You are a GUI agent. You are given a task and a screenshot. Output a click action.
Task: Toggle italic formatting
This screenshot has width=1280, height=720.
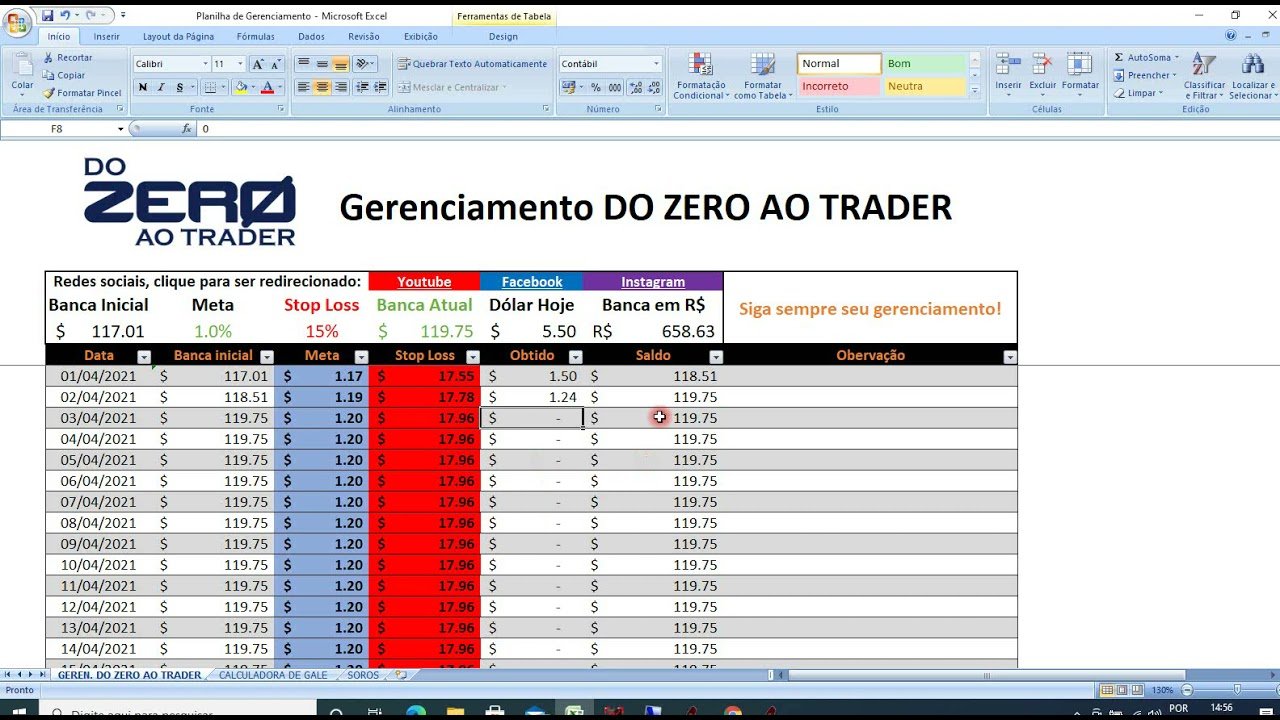pyautogui.click(x=161, y=88)
